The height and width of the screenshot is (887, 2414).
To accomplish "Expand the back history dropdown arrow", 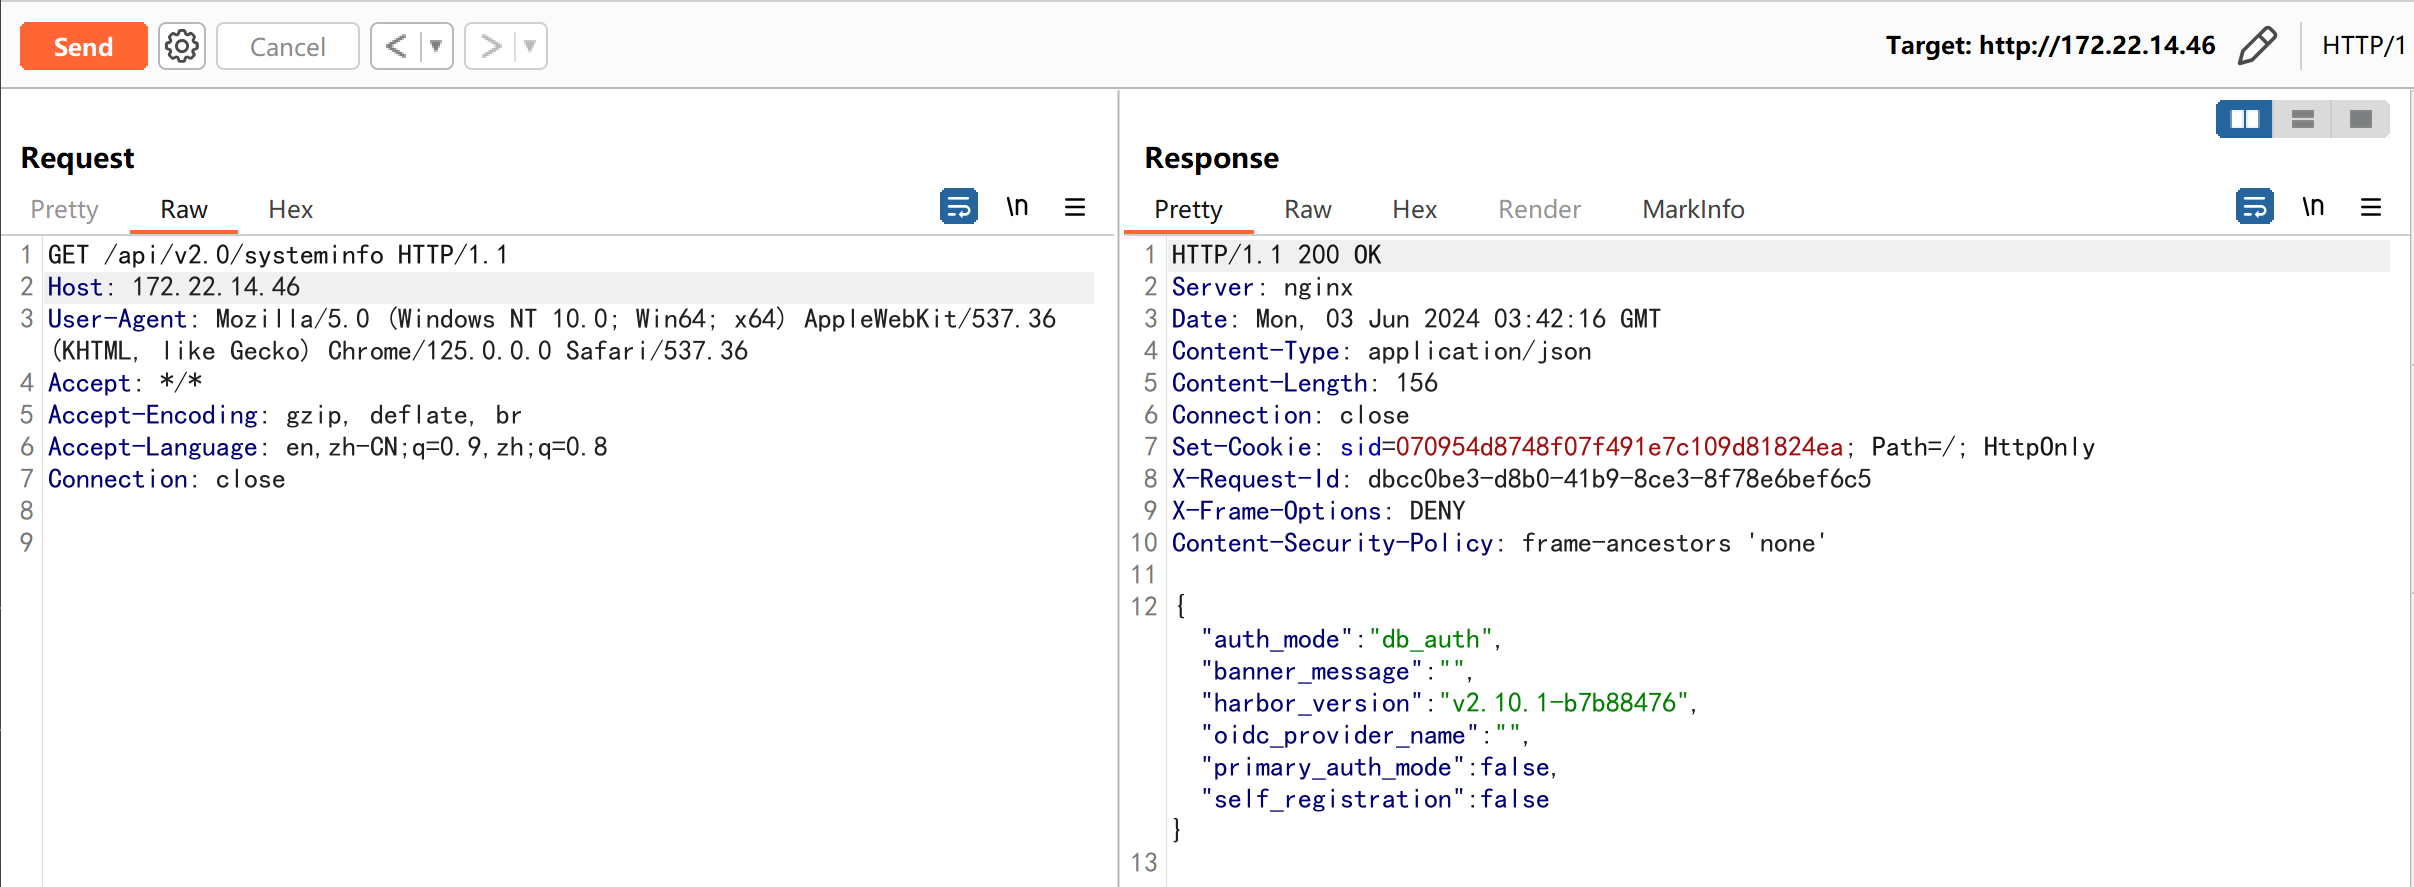I will tap(436, 46).
